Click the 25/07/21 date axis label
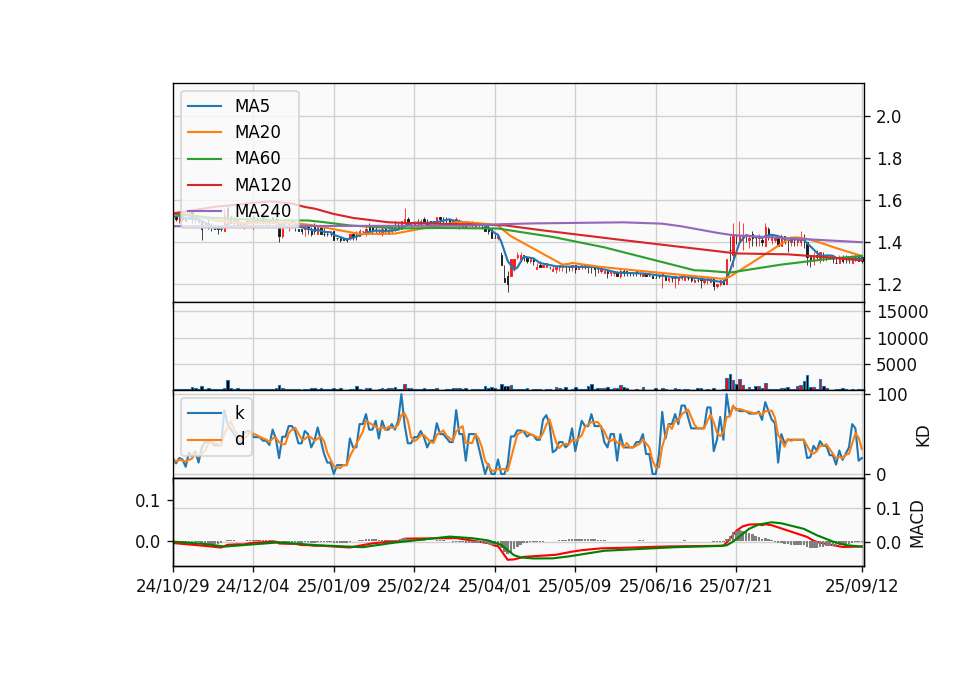 coord(736,586)
